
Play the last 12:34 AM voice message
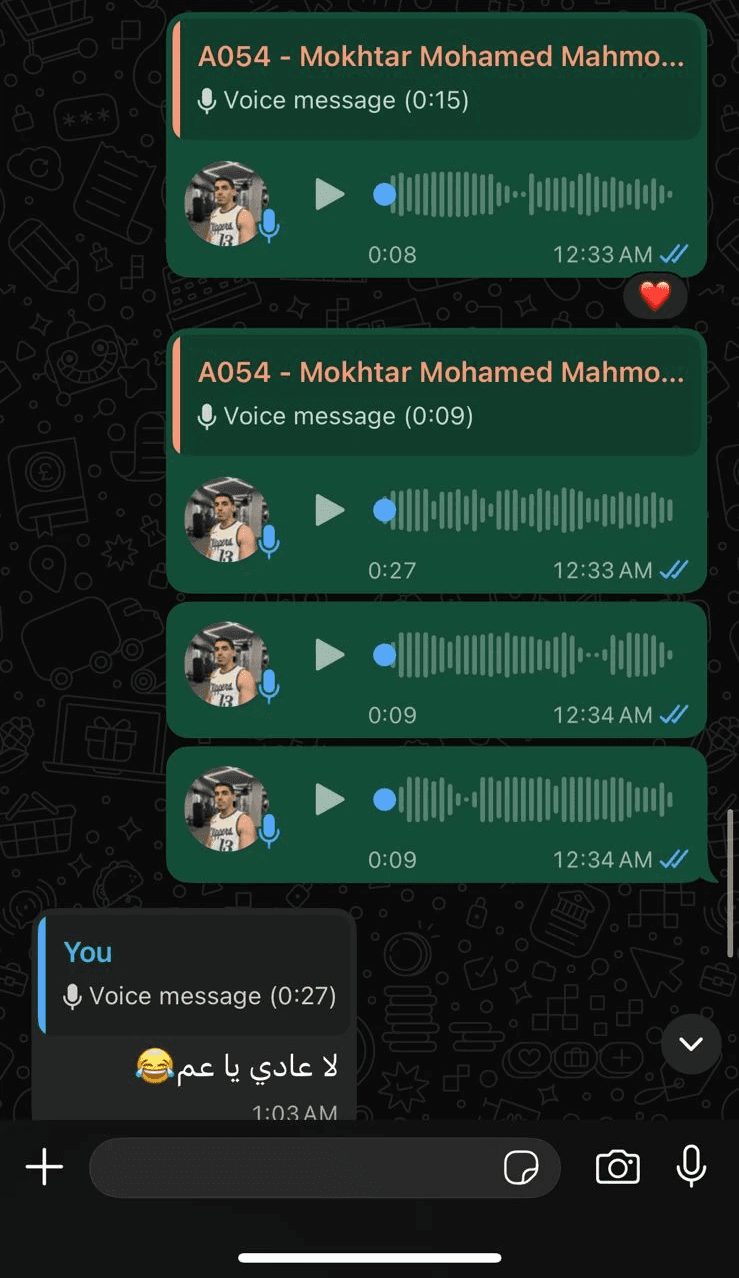(329, 799)
